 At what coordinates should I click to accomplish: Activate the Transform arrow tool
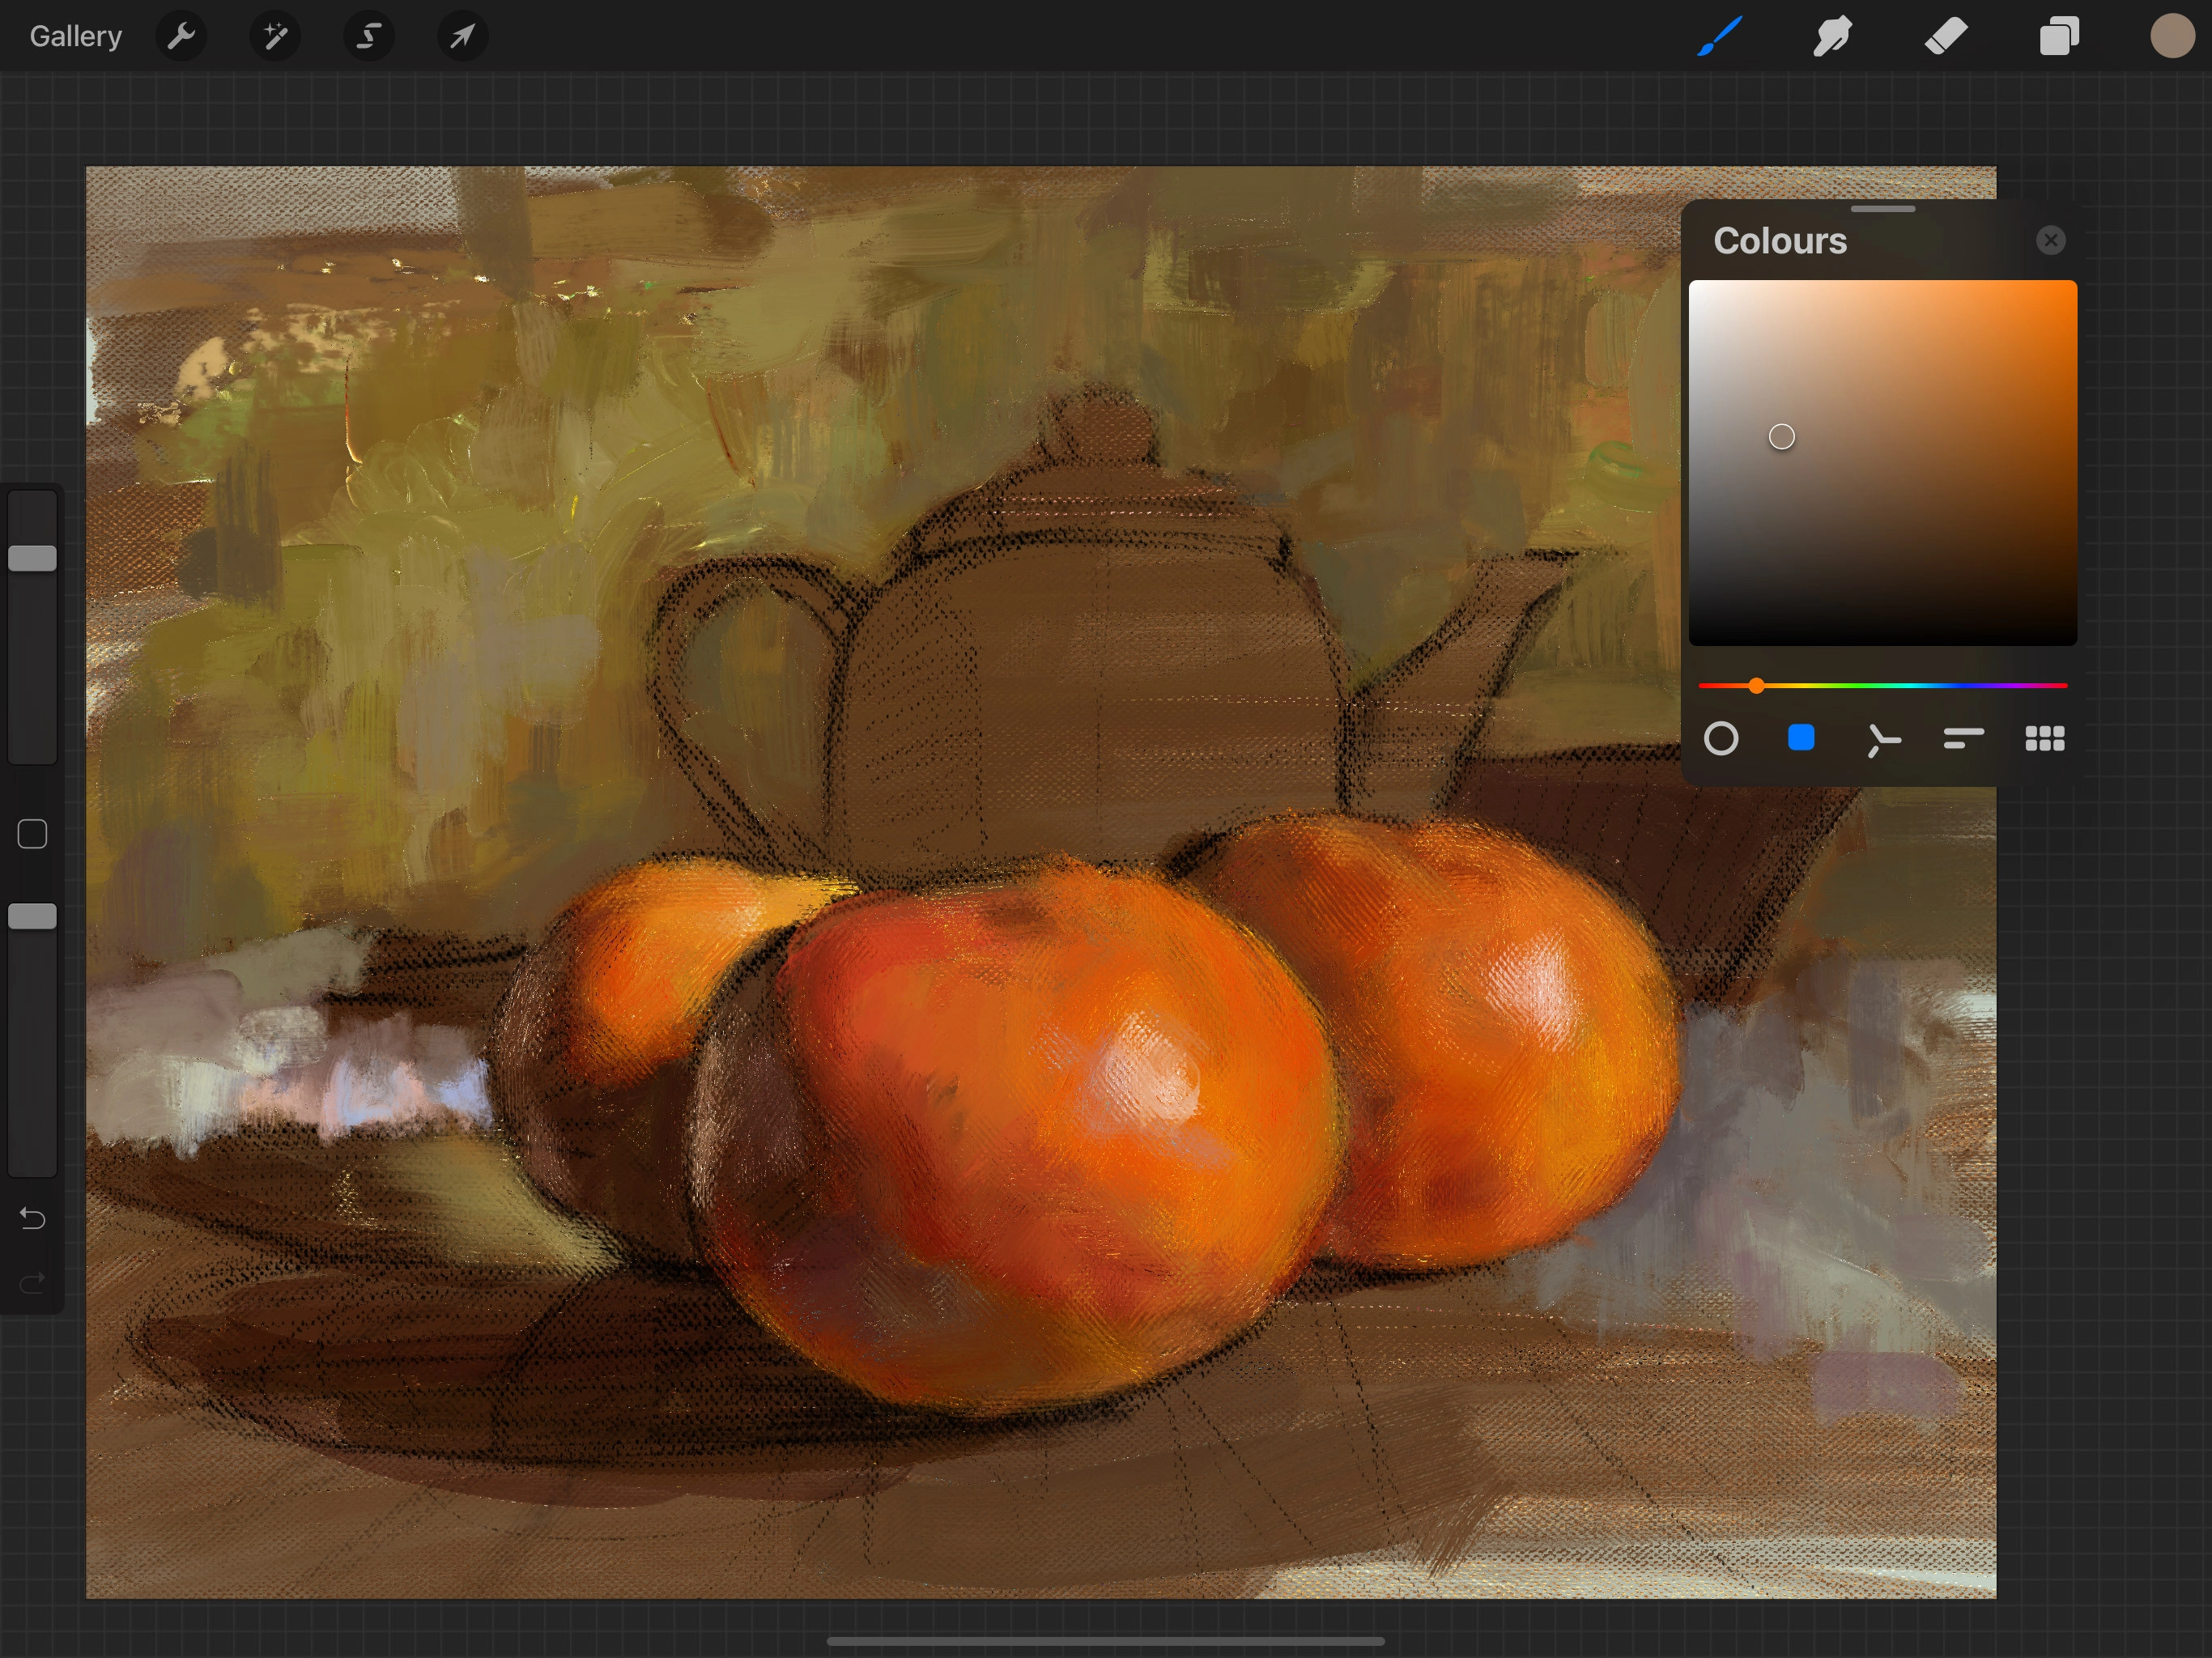[462, 37]
